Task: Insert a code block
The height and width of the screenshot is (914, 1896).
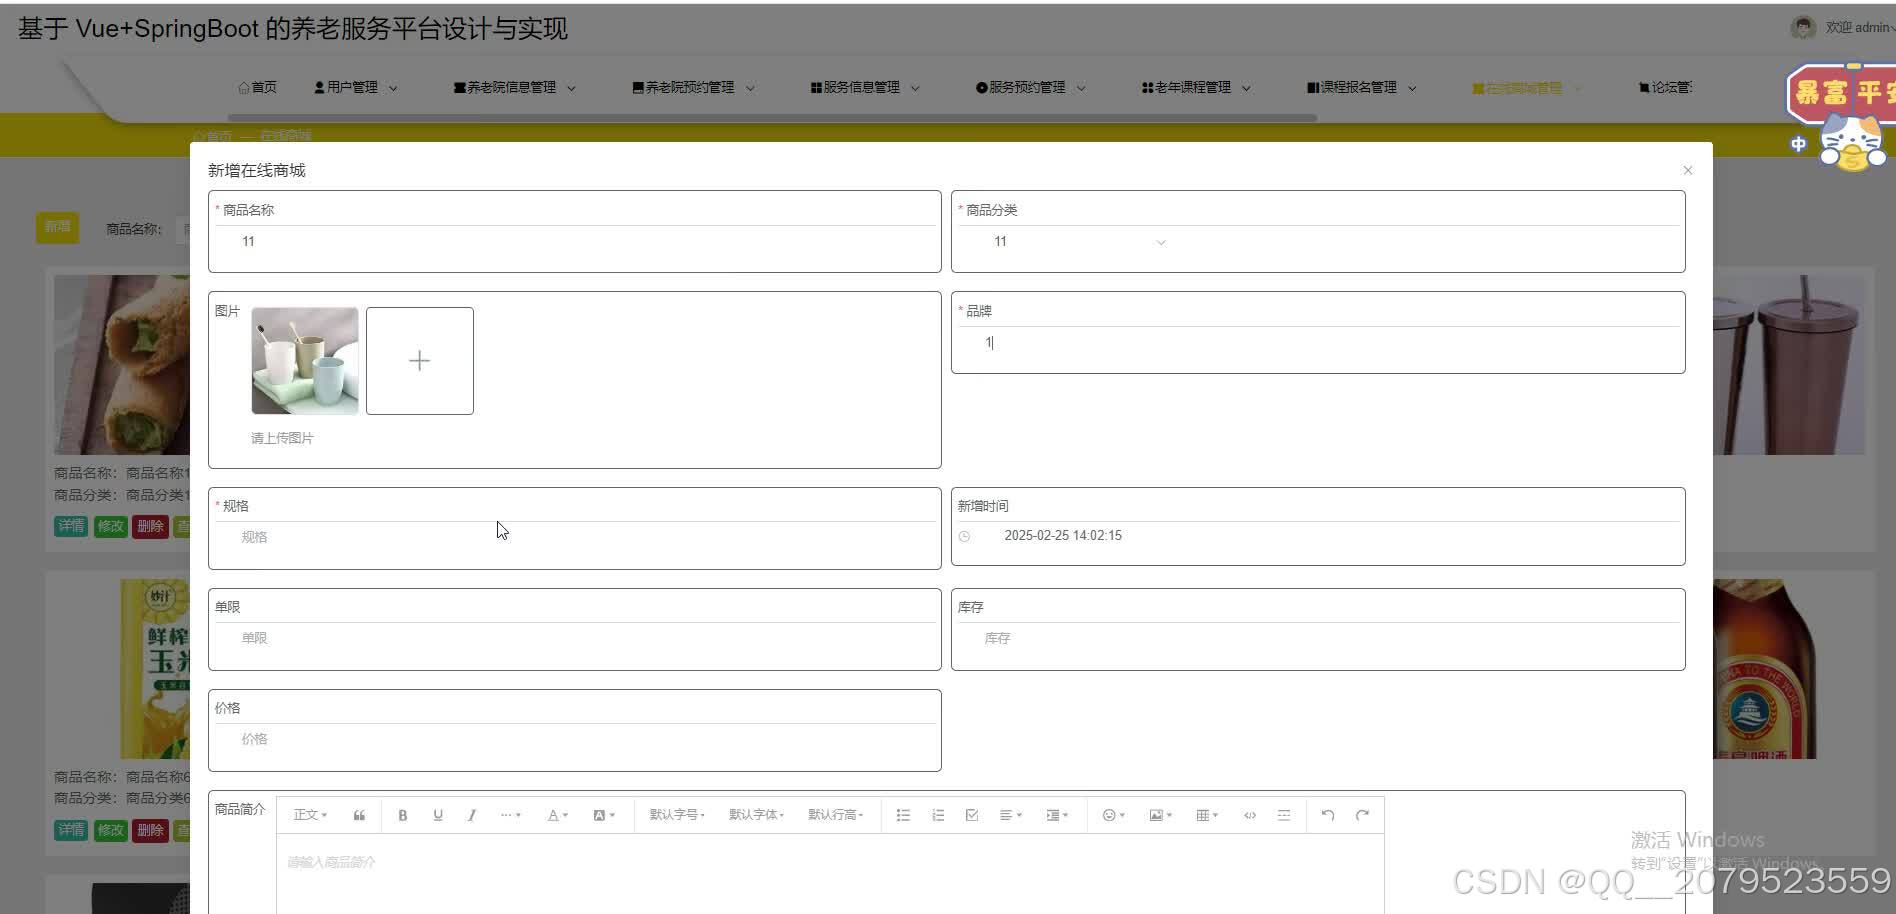Action: click(x=1250, y=815)
